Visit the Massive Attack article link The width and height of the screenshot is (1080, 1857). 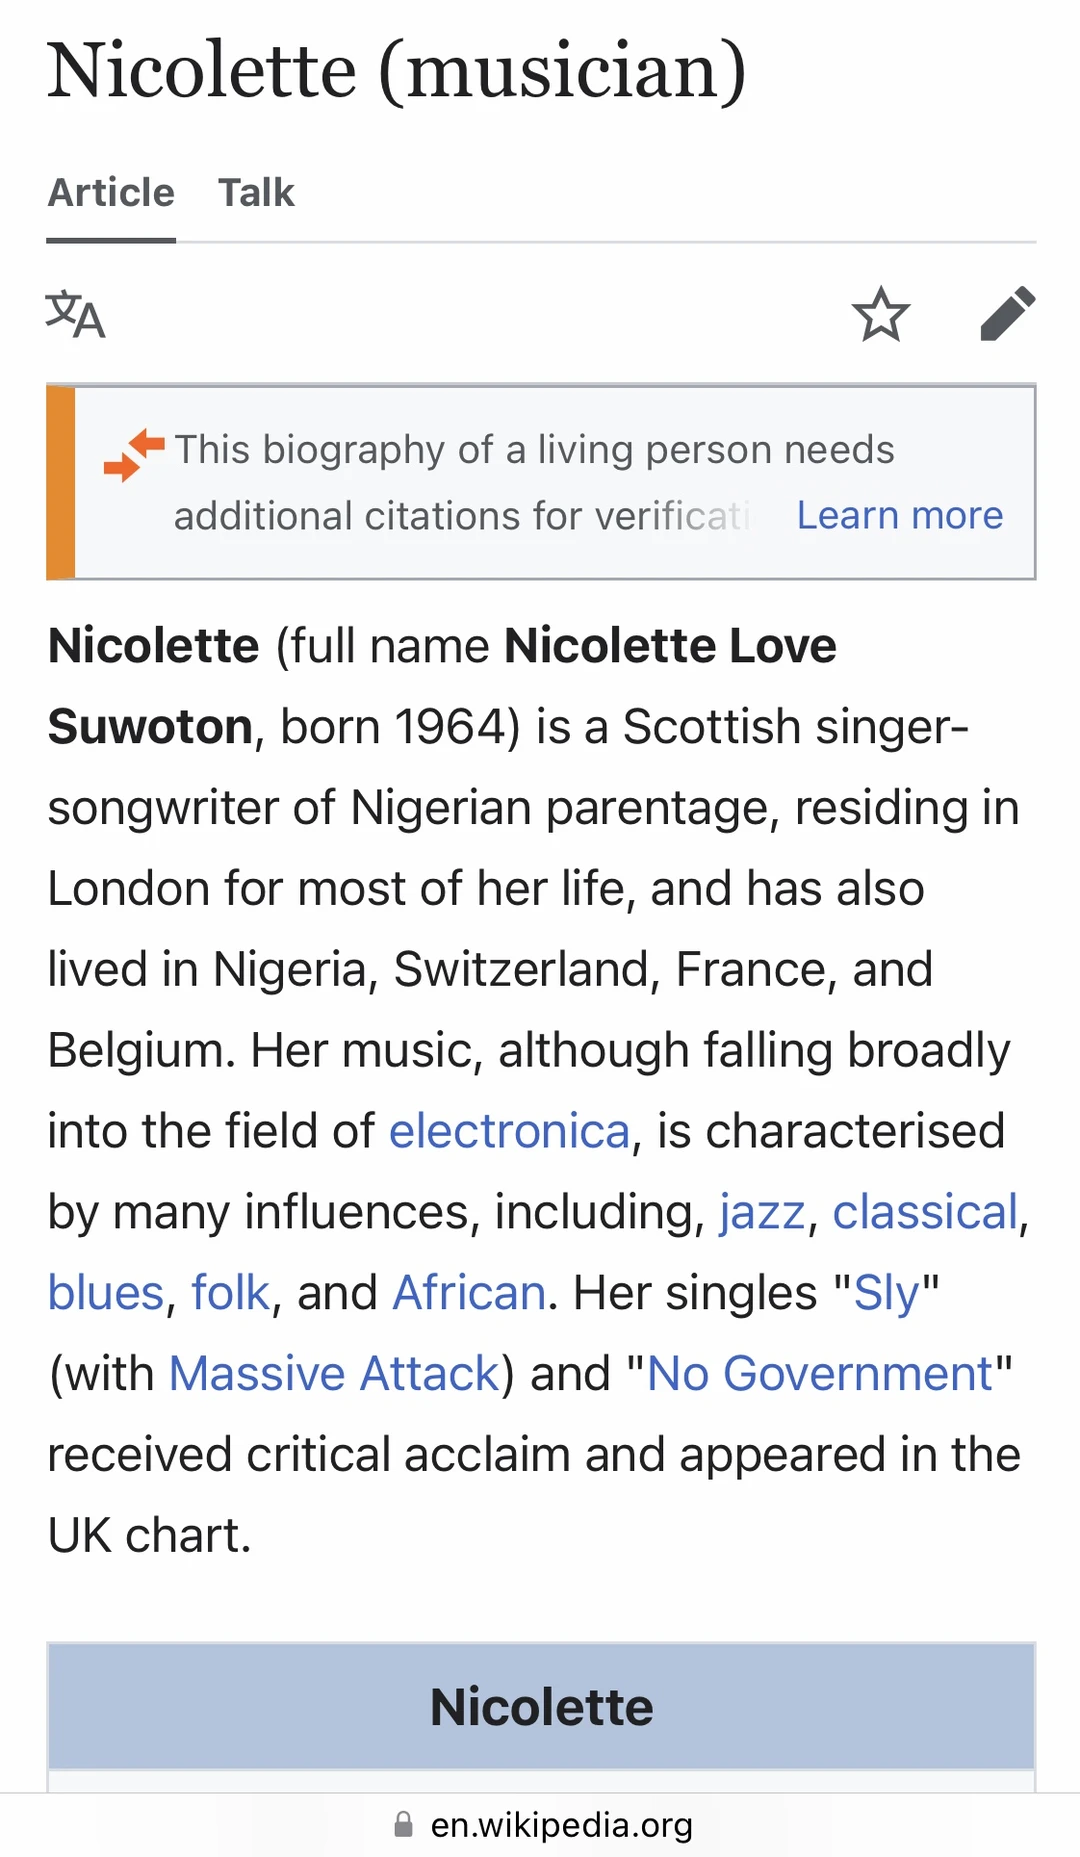click(x=334, y=1374)
